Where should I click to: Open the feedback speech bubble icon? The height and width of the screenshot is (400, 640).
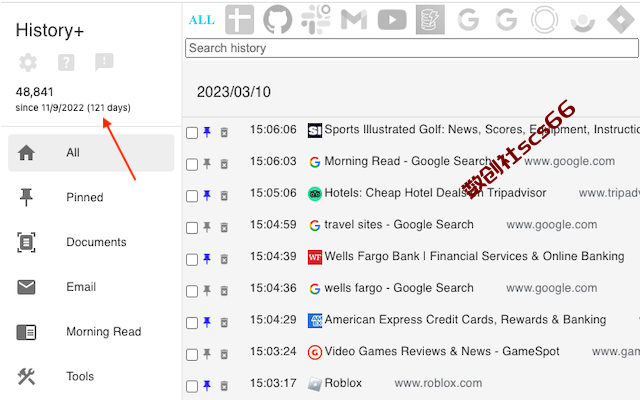point(104,62)
